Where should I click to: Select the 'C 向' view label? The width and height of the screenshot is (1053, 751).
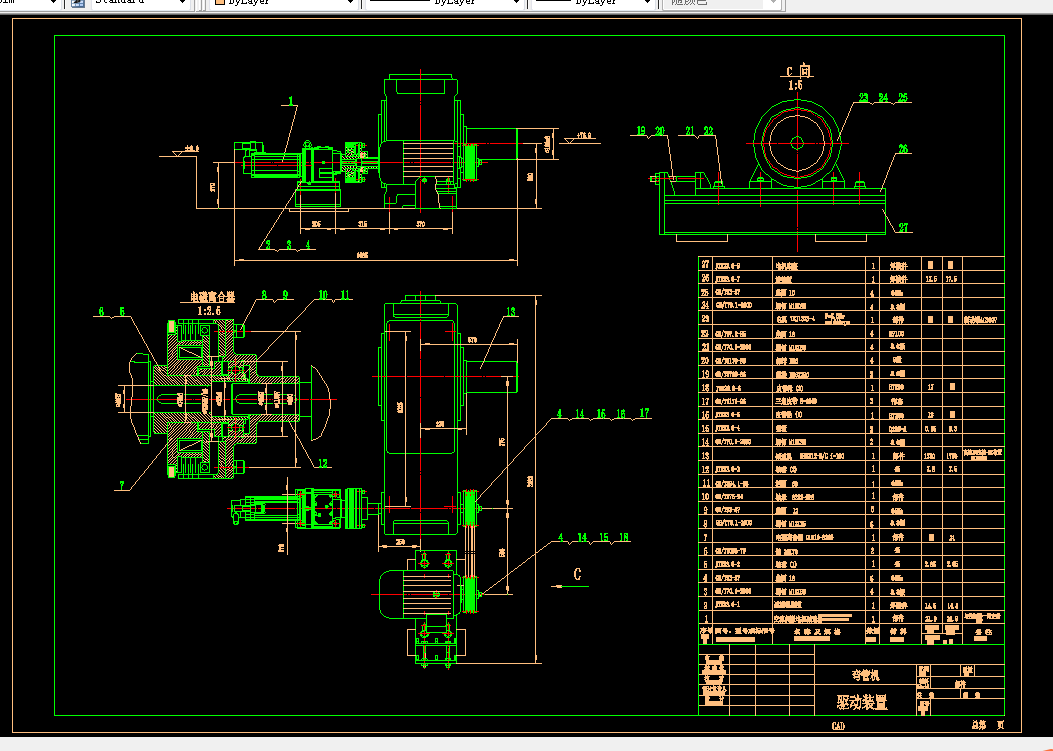(798, 71)
